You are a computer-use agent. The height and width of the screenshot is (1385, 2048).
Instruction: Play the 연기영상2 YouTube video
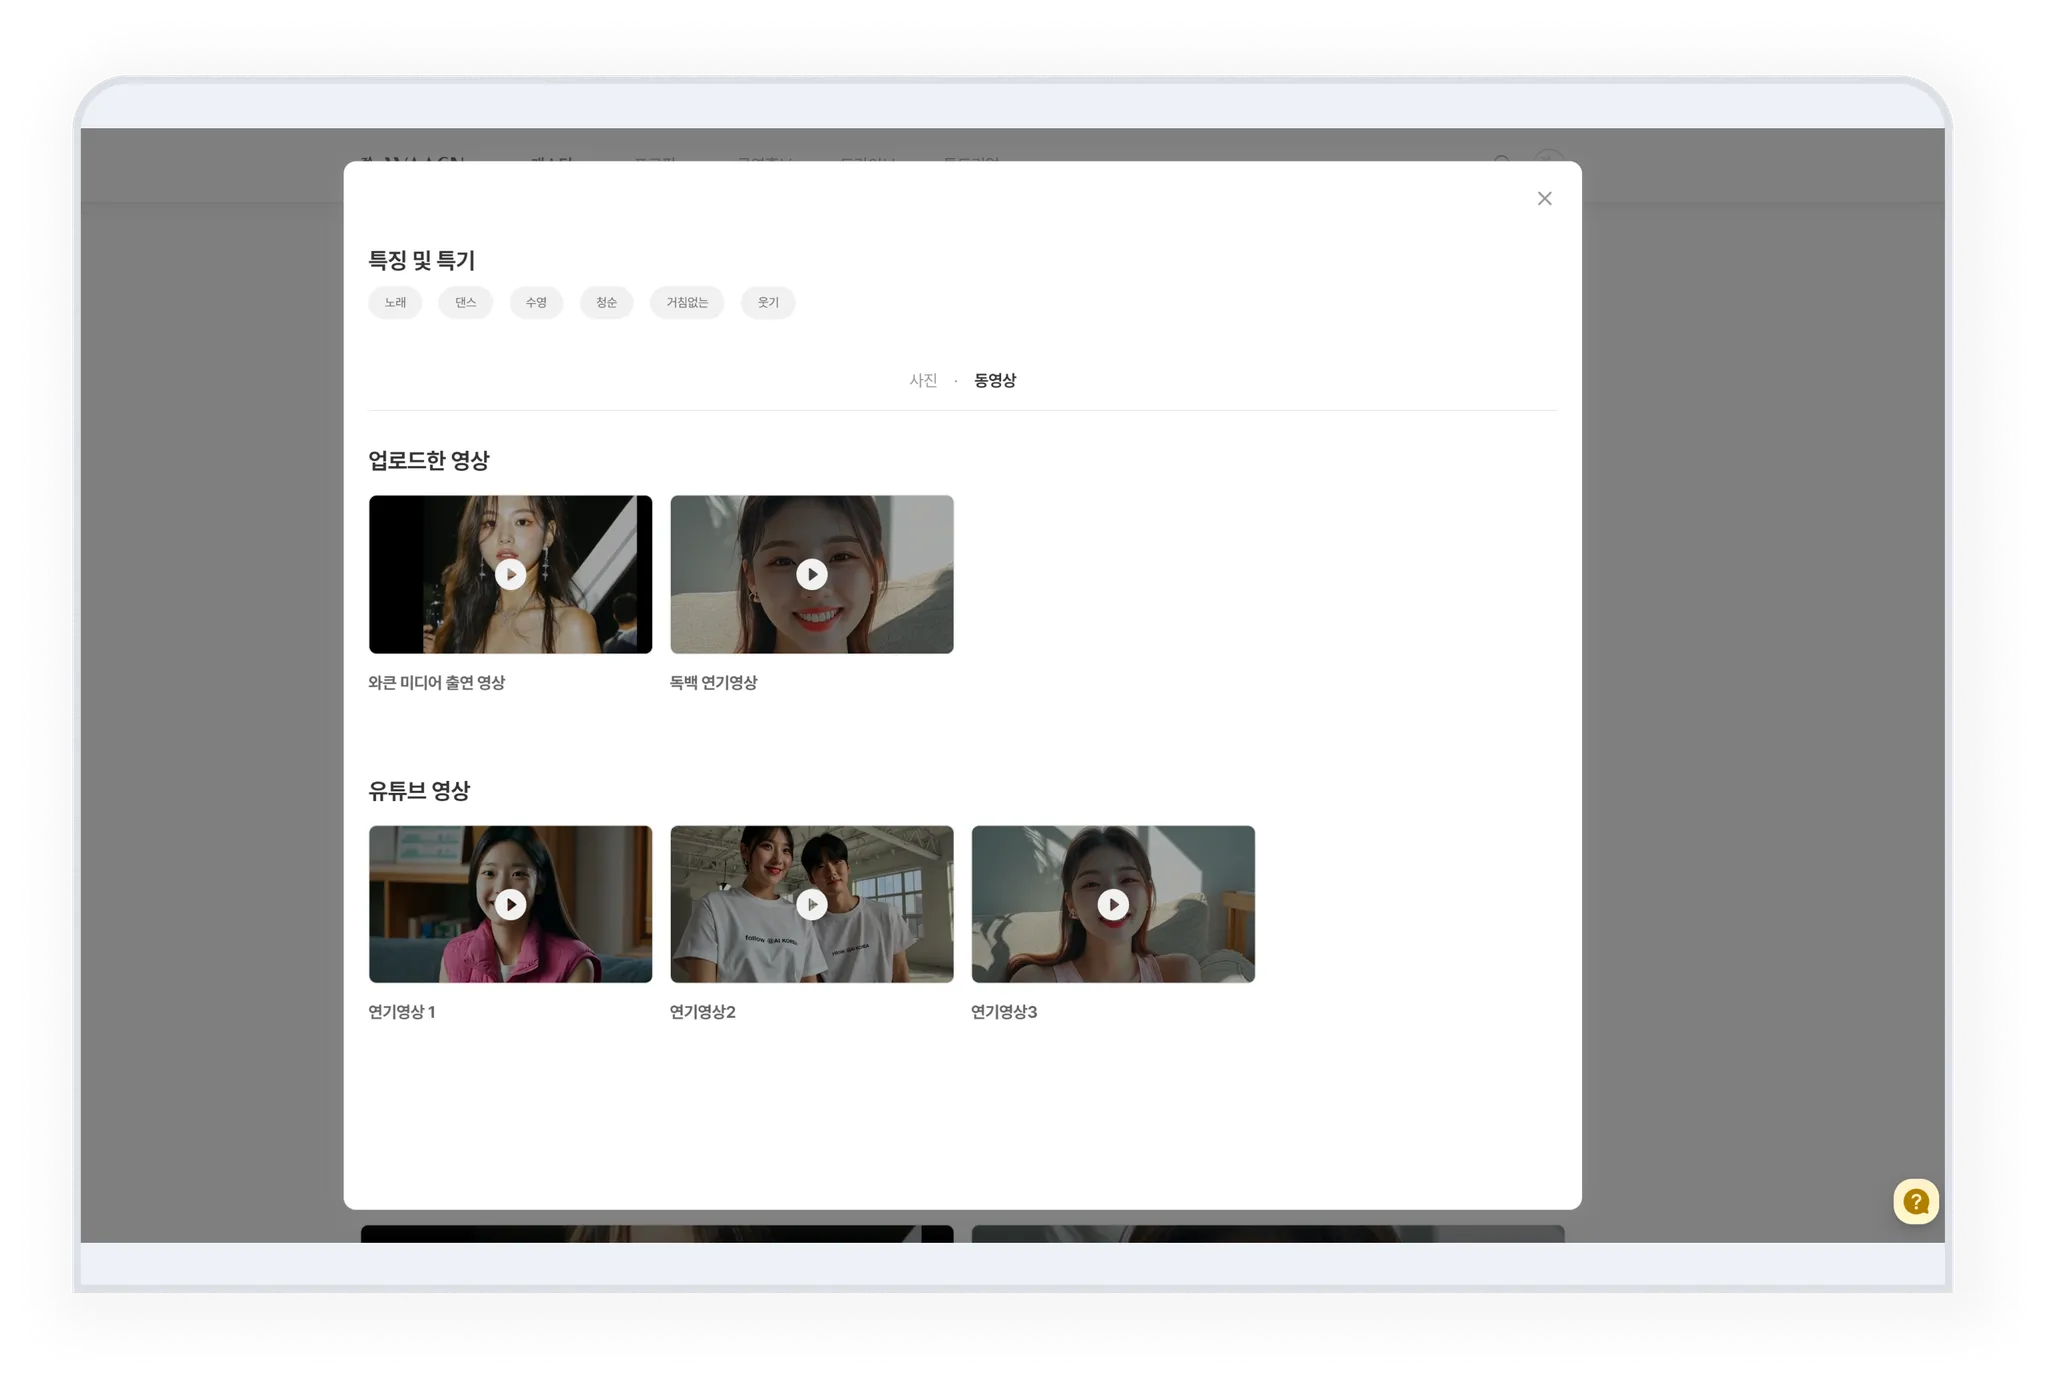click(x=811, y=904)
